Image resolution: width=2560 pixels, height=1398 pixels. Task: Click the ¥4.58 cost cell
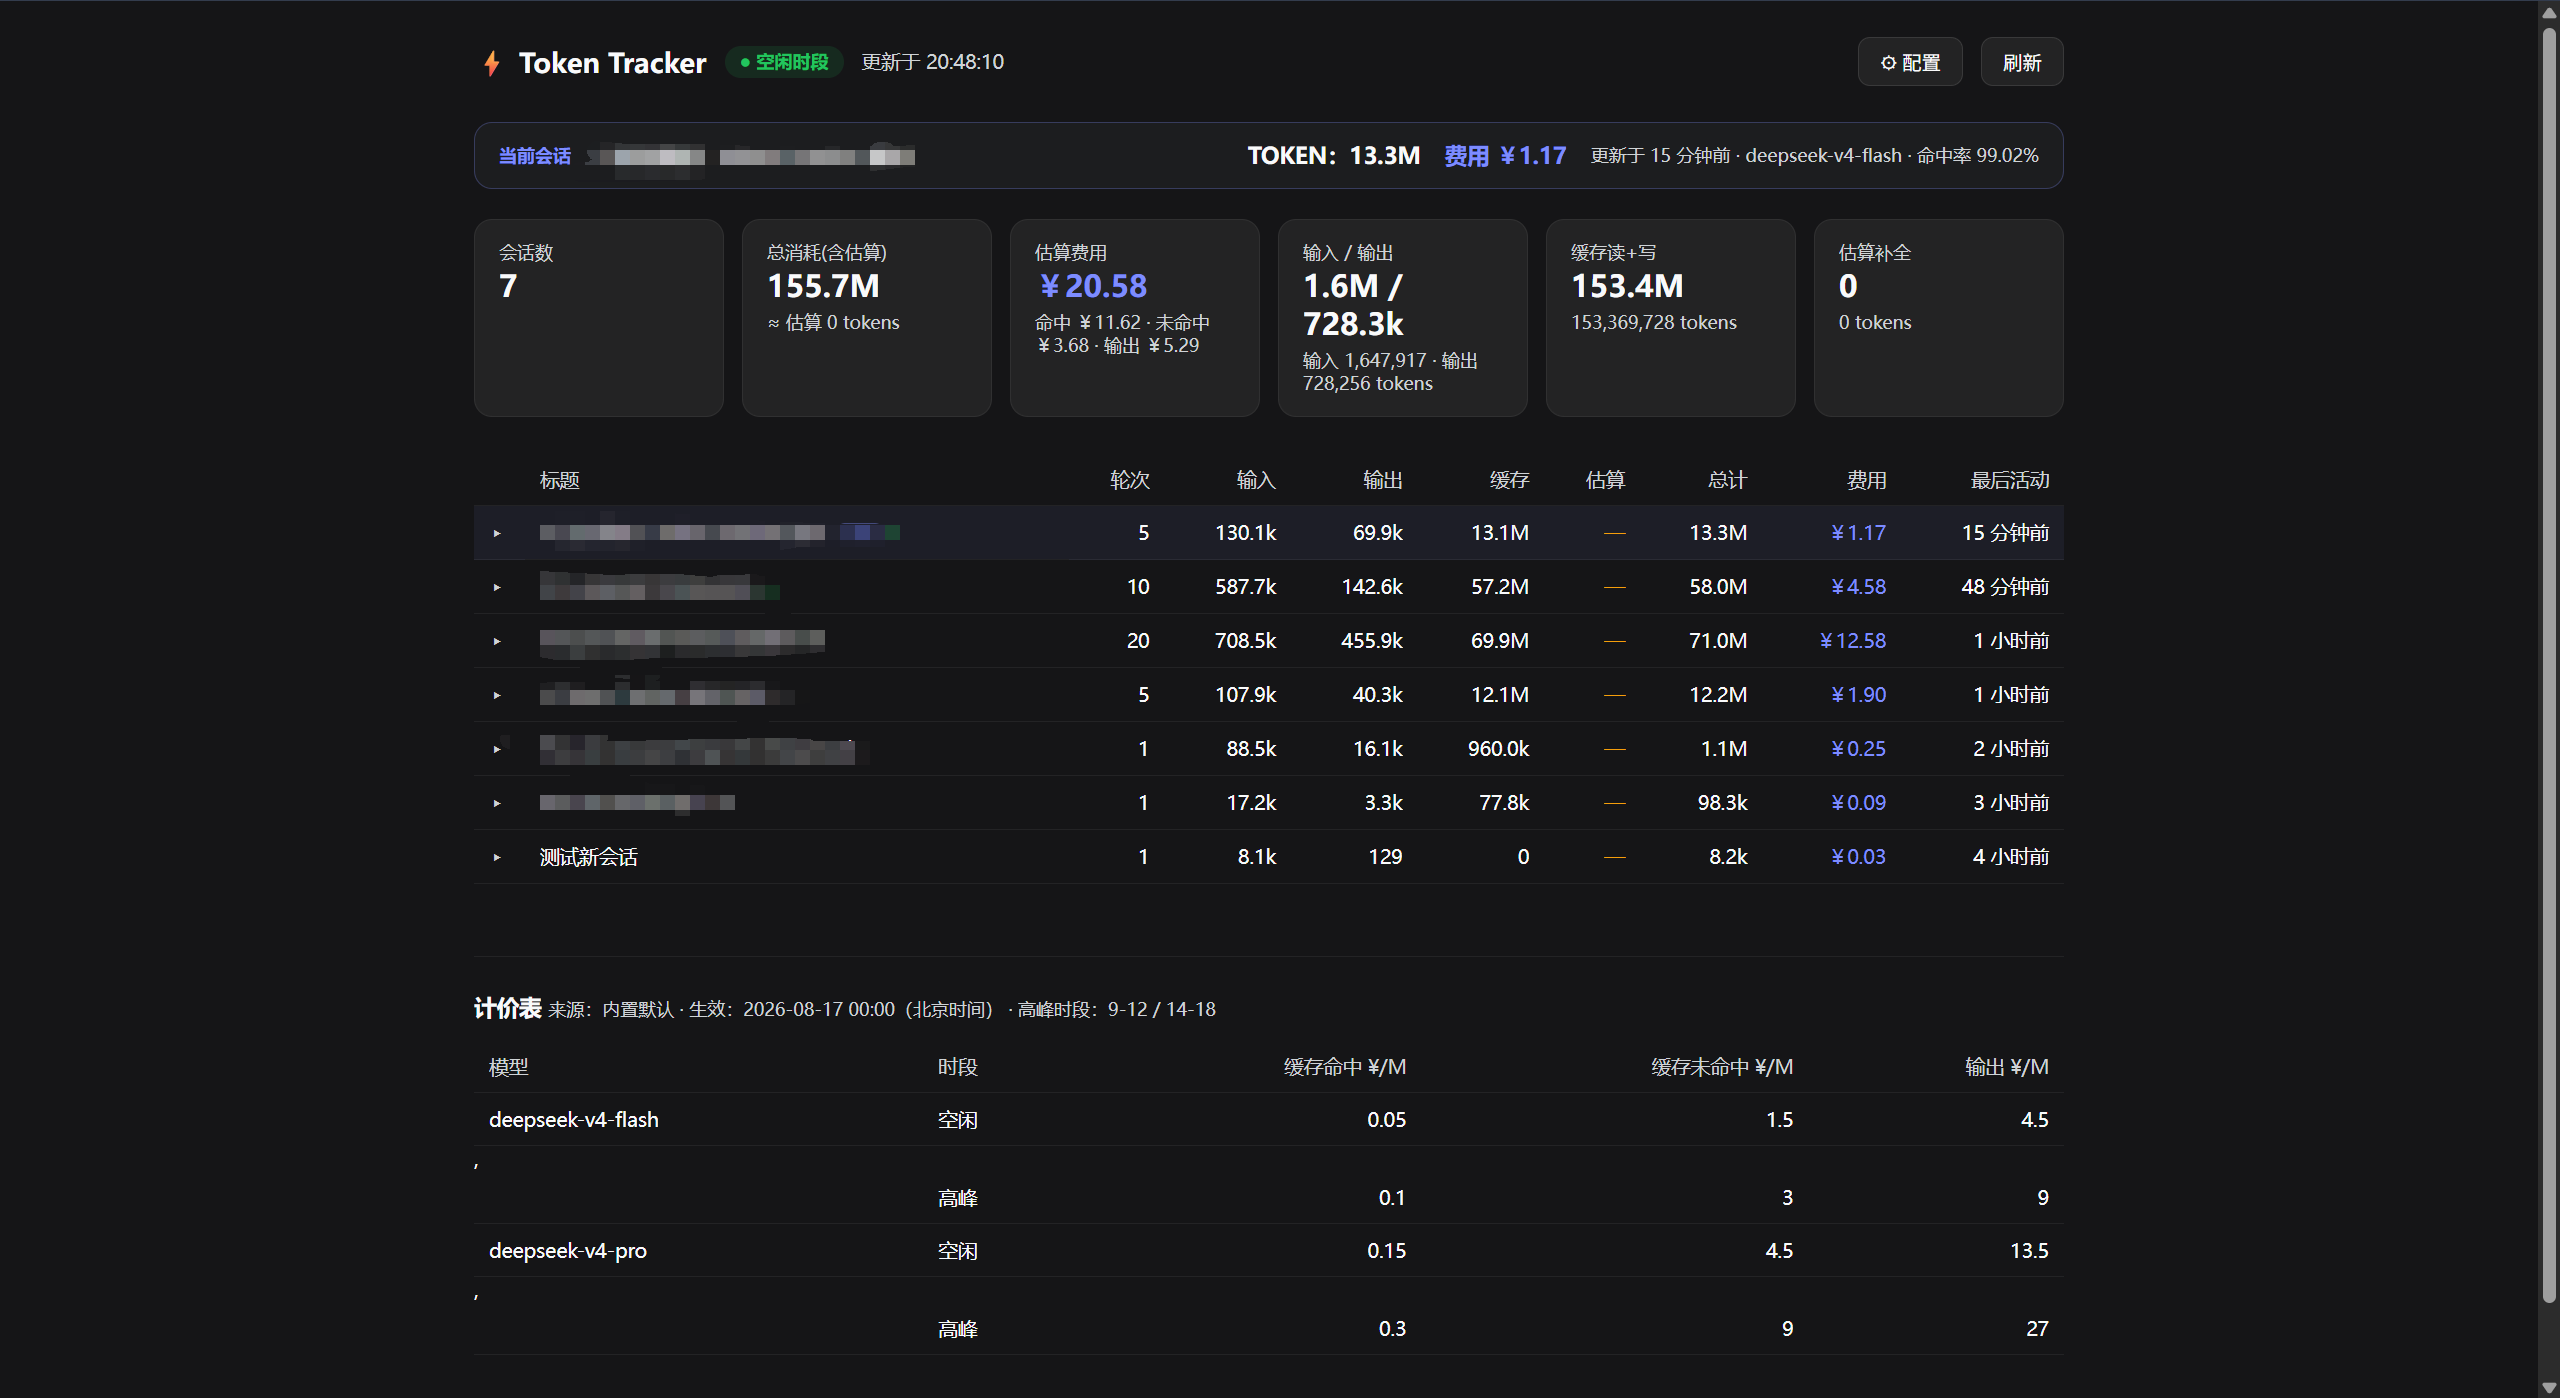[1858, 587]
